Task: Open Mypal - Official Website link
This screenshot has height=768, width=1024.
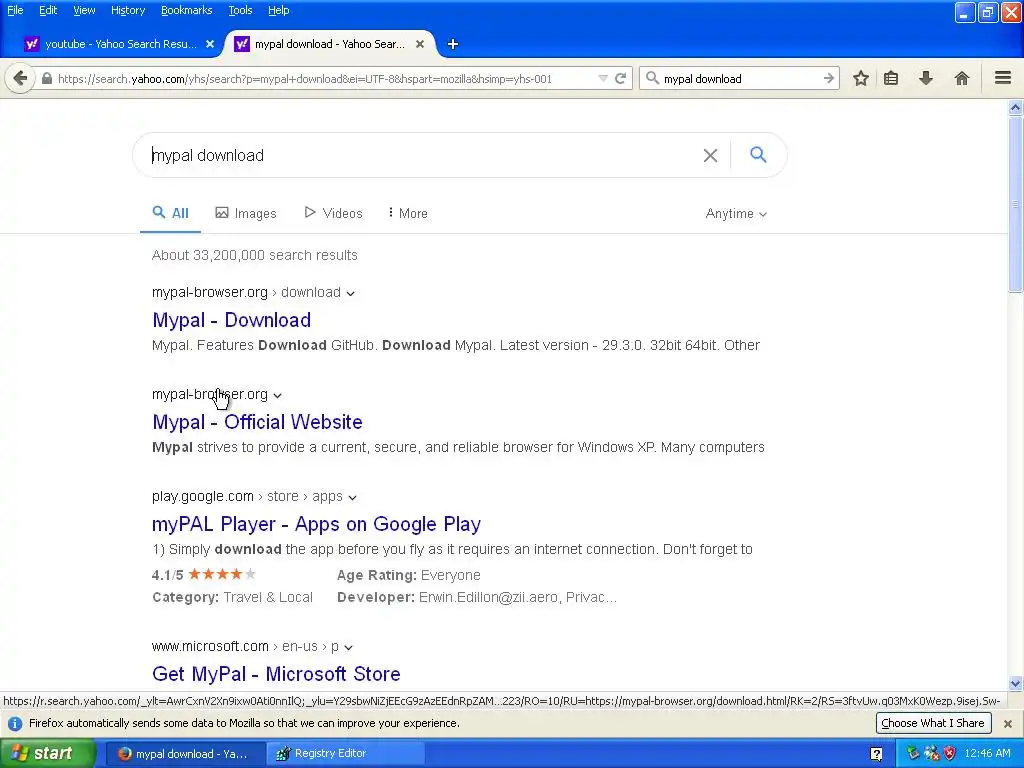Action: [257, 422]
